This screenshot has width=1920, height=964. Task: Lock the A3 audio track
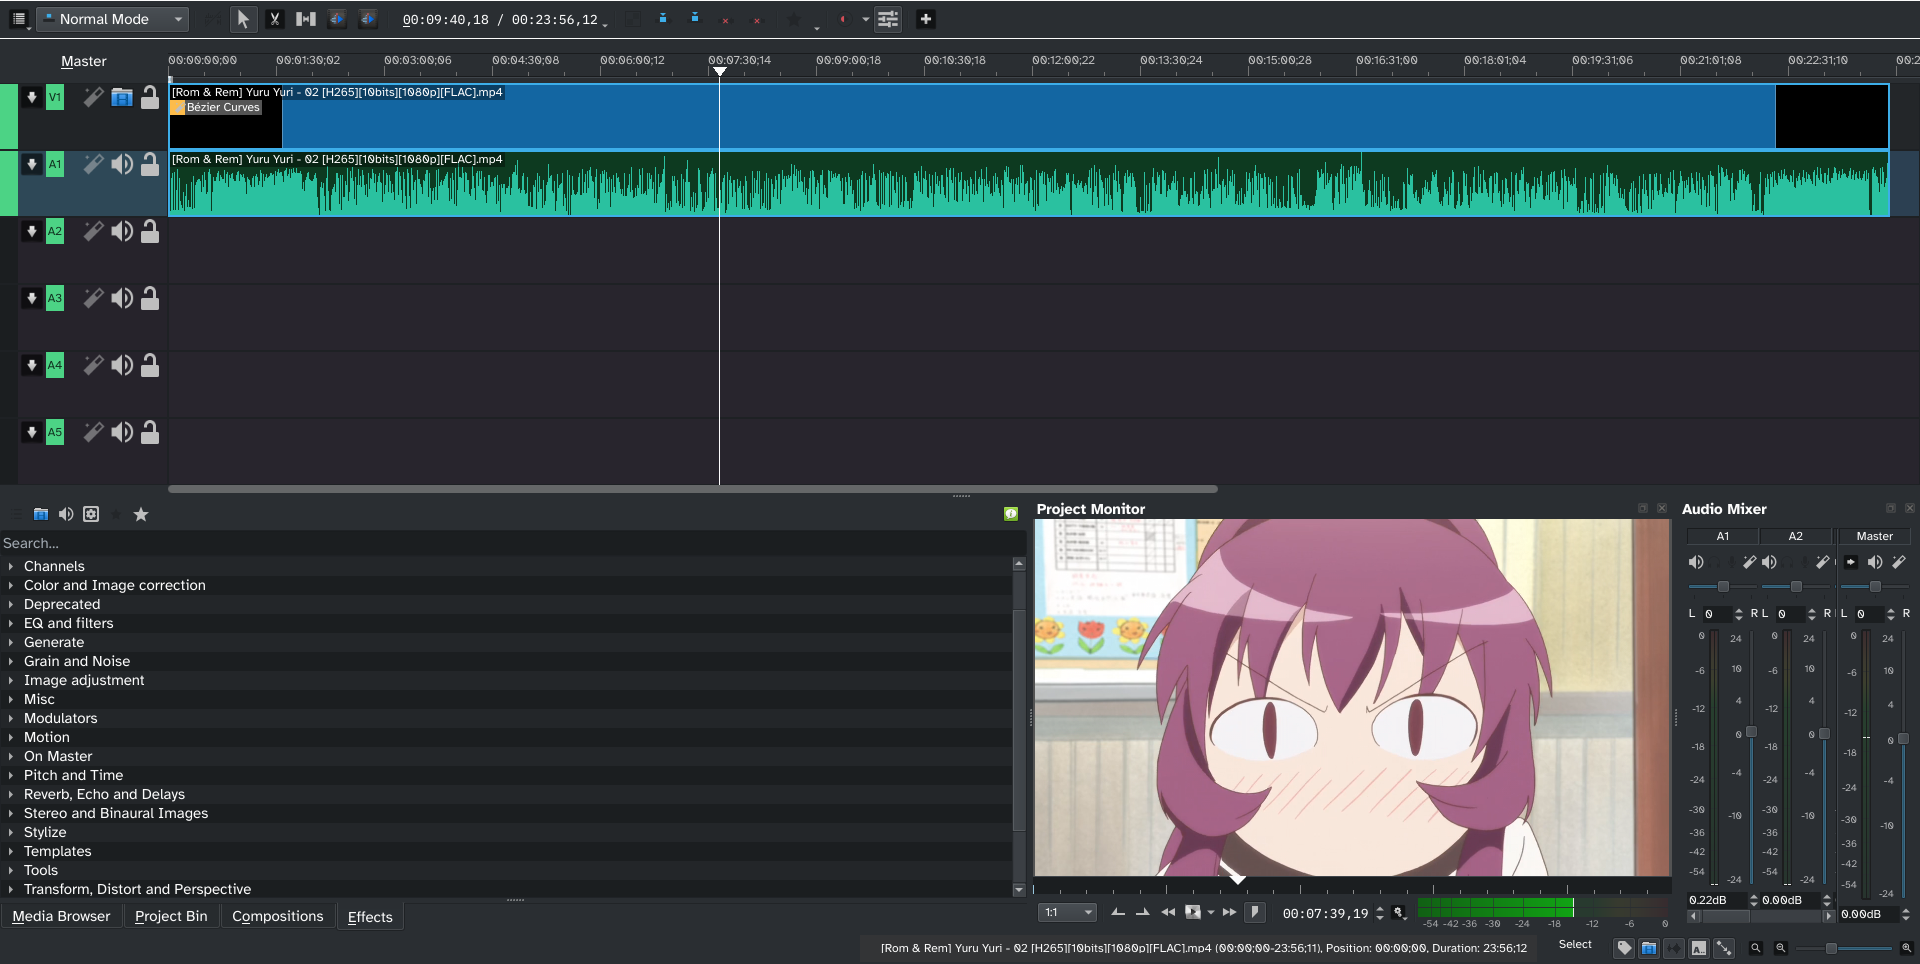pyautogui.click(x=150, y=298)
